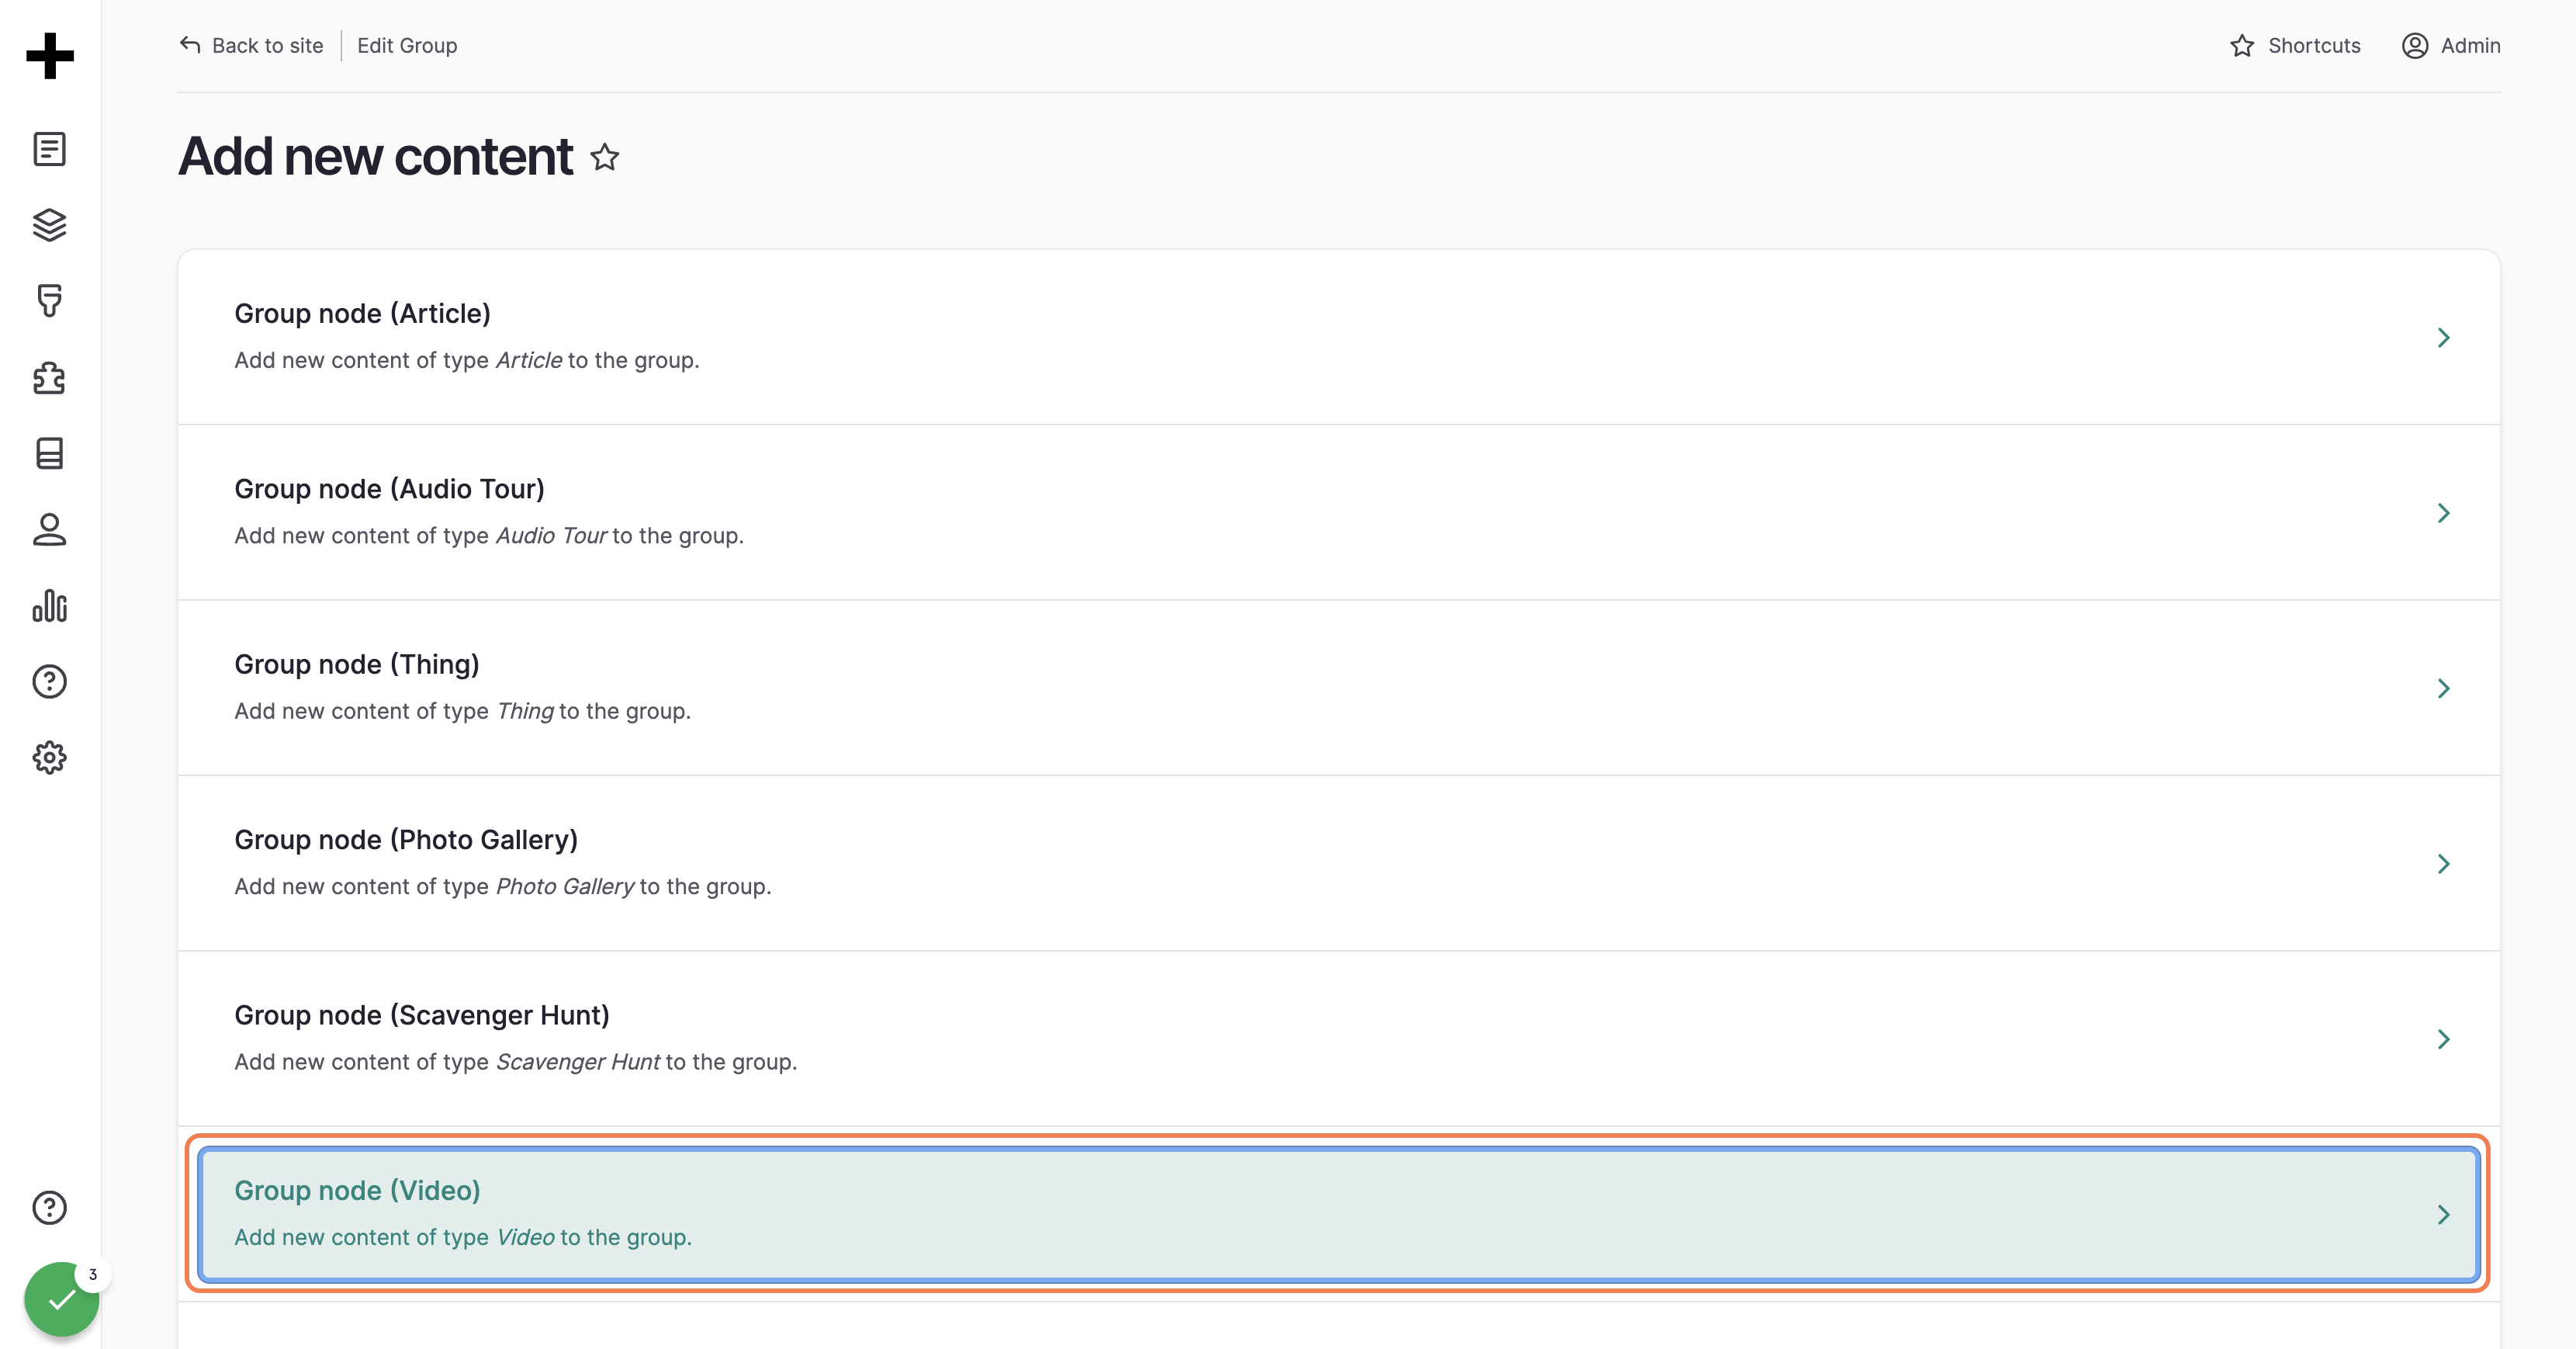
Task: Open the Extend puzzle piece icon
Action: 50,378
